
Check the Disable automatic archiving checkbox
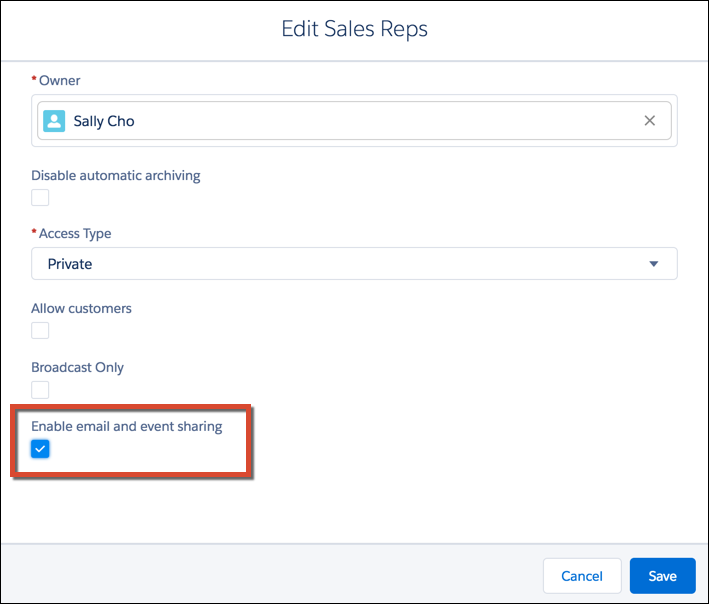pos(40,197)
